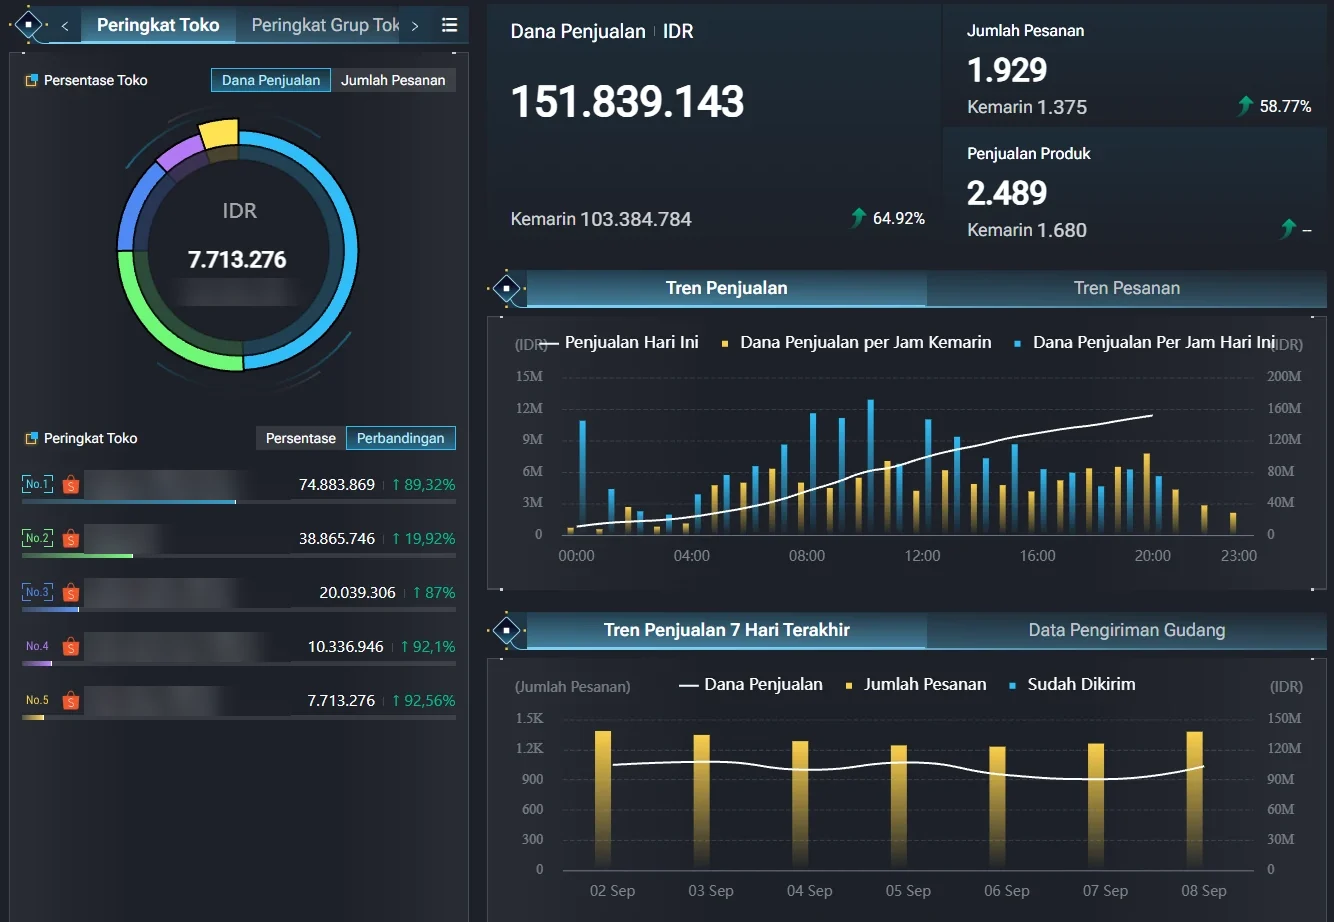1334x922 pixels.
Task: Select the Tren Penjualan tab
Action: point(727,288)
